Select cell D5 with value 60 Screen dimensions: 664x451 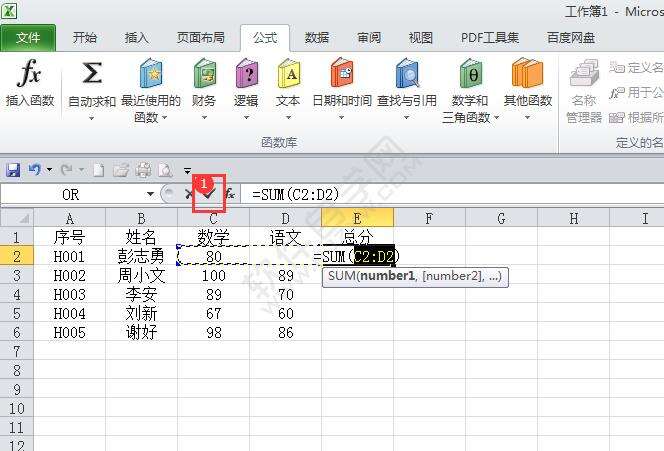pos(285,313)
